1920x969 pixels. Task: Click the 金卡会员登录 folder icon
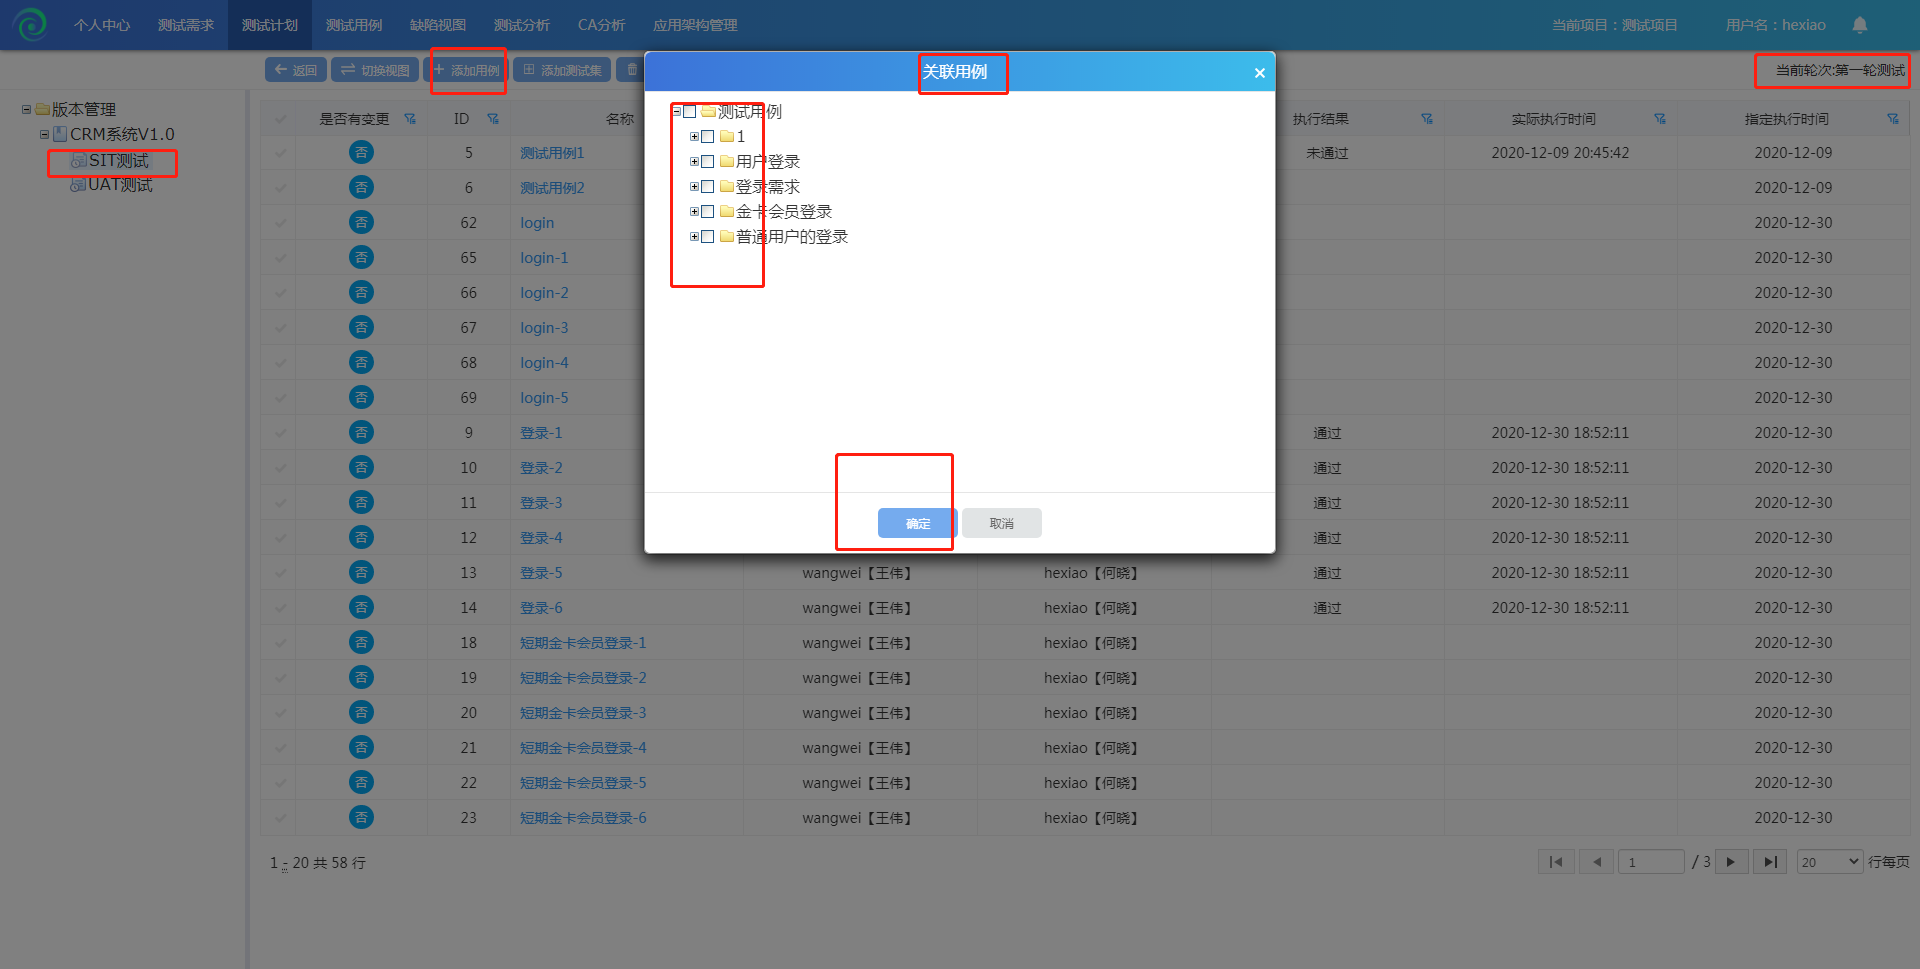(x=727, y=211)
